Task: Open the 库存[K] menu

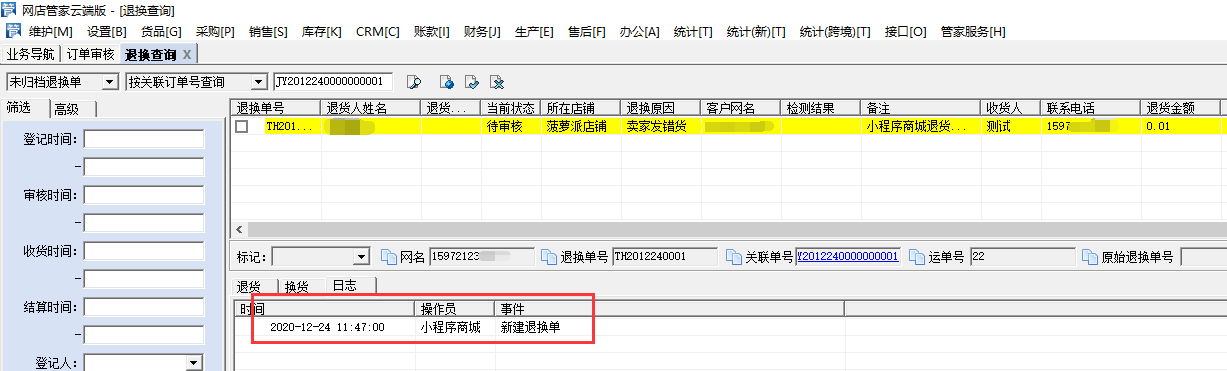Action: point(320,32)
